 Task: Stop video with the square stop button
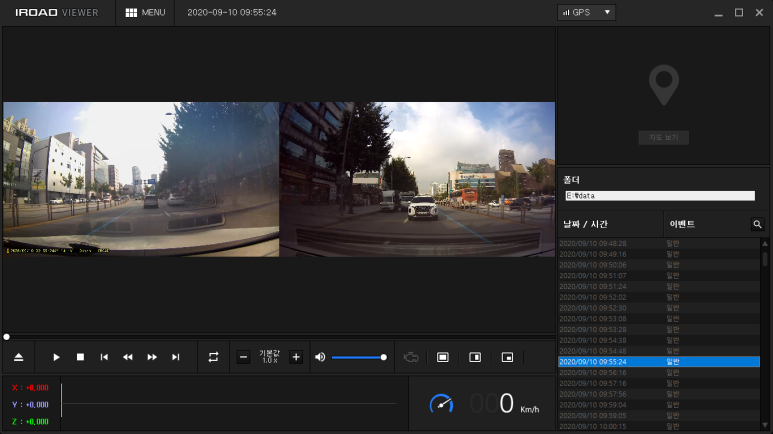80,357
